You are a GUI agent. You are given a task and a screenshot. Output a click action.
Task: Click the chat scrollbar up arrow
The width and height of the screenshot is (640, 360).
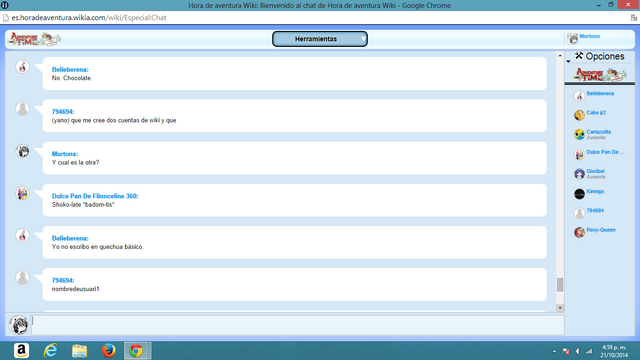point(560,56)
